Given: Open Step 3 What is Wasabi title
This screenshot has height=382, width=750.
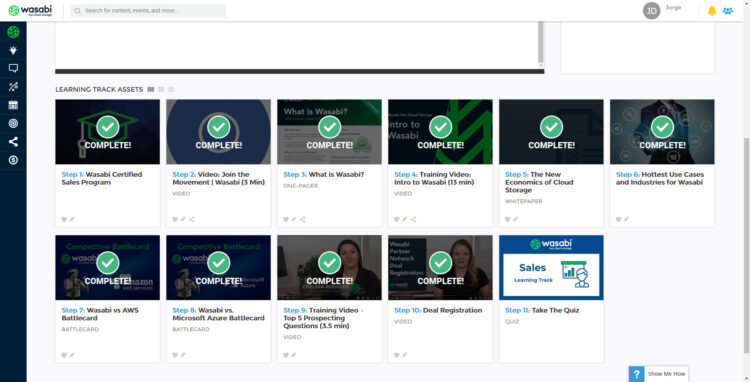Looking at the screenshot, I should pyautogui.click(x=324, y=175).
